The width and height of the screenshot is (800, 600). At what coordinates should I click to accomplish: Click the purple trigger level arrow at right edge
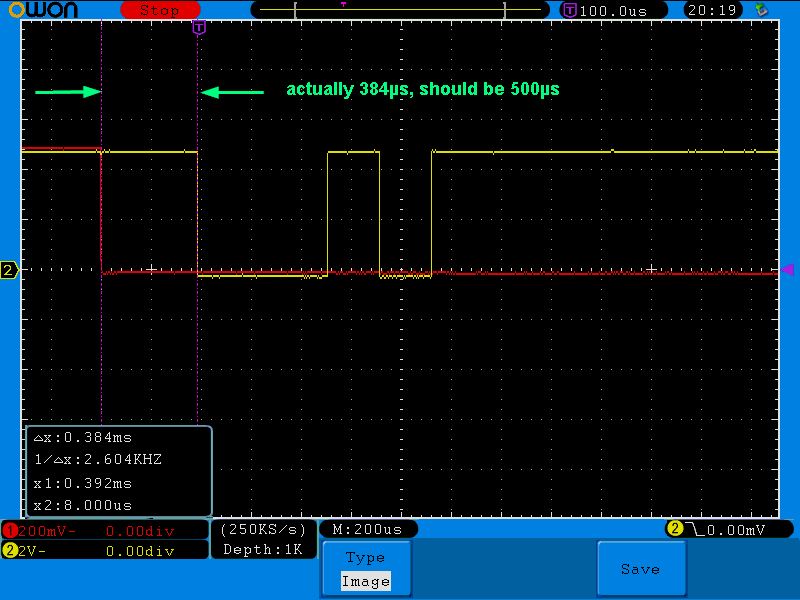(x=788, y=269)
